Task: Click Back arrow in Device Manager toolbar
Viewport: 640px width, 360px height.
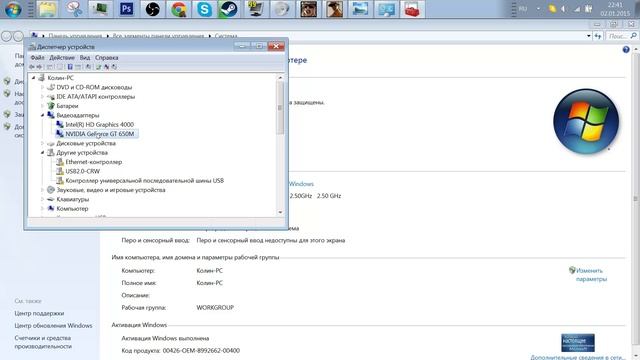Action: pos(32,67)
